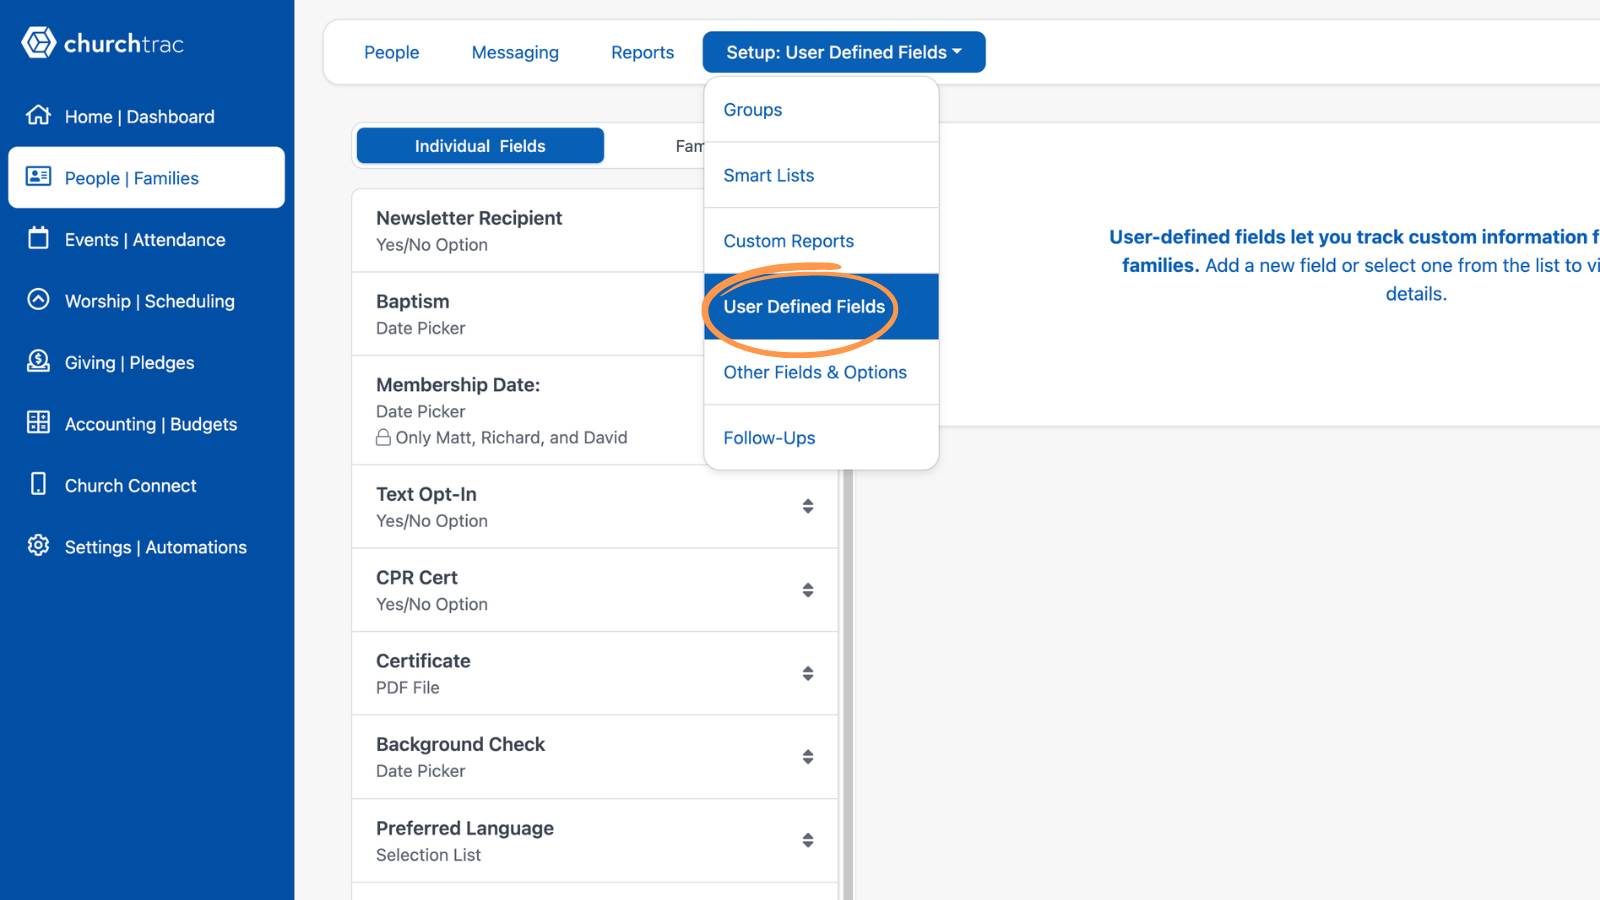Screen dimensions: 1600x900
Task: Open the Messaging tab
Action: point(515,52)
